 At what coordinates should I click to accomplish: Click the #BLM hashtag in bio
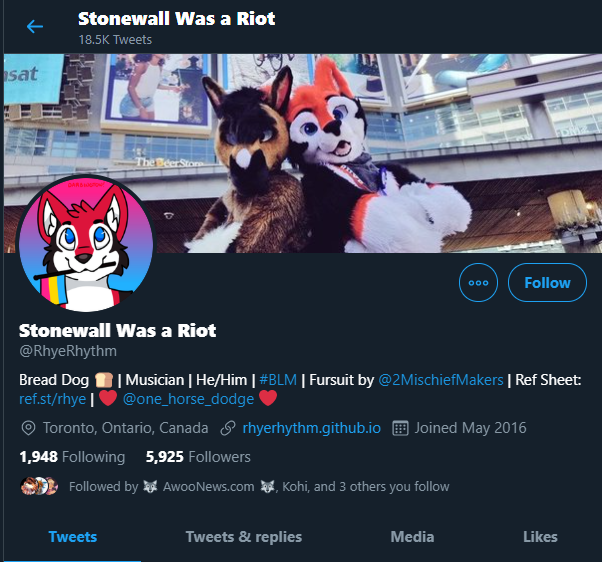tap(278, 380)
